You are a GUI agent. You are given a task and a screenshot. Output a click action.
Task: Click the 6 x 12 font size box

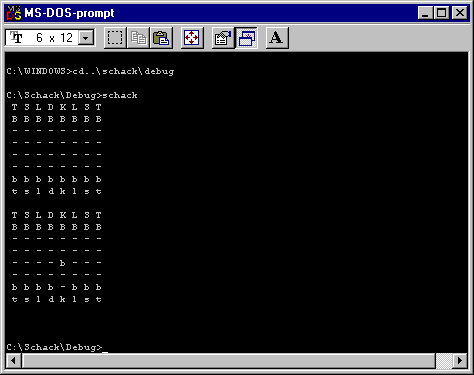(50, 38)
